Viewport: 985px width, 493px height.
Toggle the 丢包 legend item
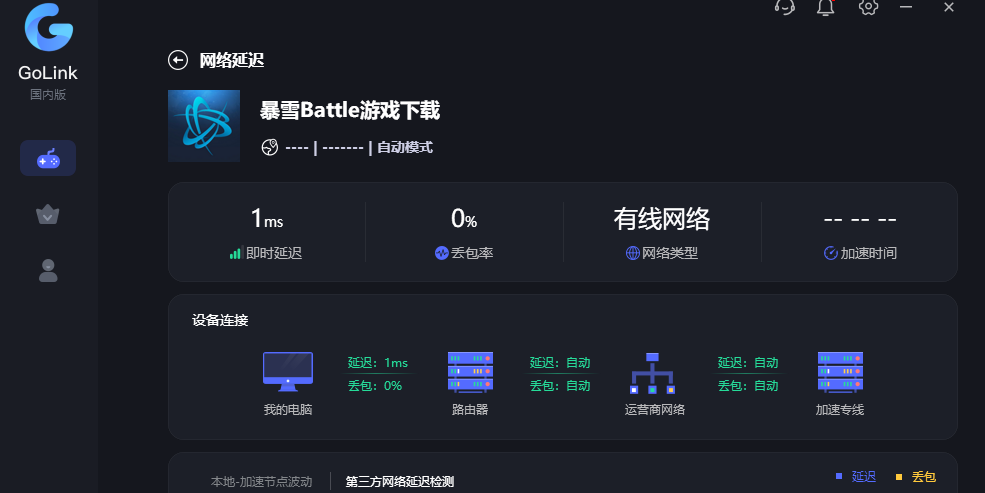[x=916, y=477]
